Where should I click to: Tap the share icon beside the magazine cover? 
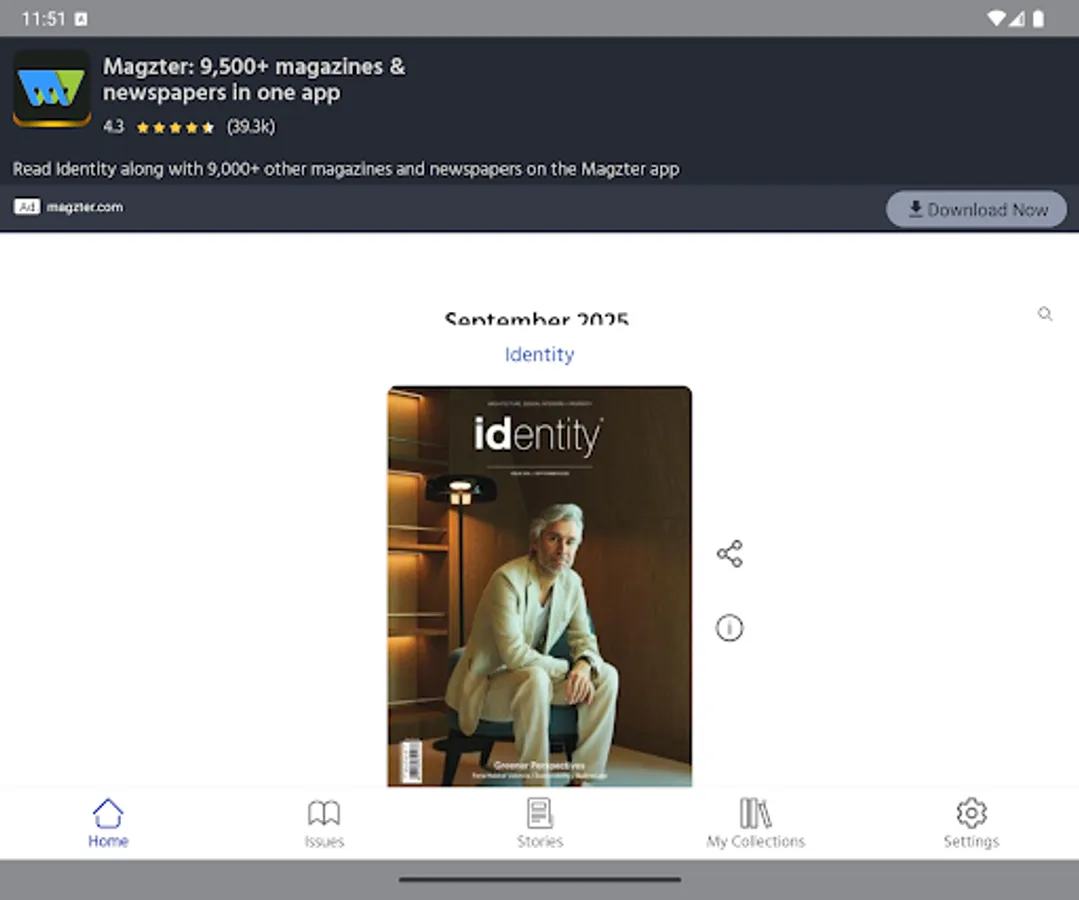pyautogui.click(x=729, y=552)
